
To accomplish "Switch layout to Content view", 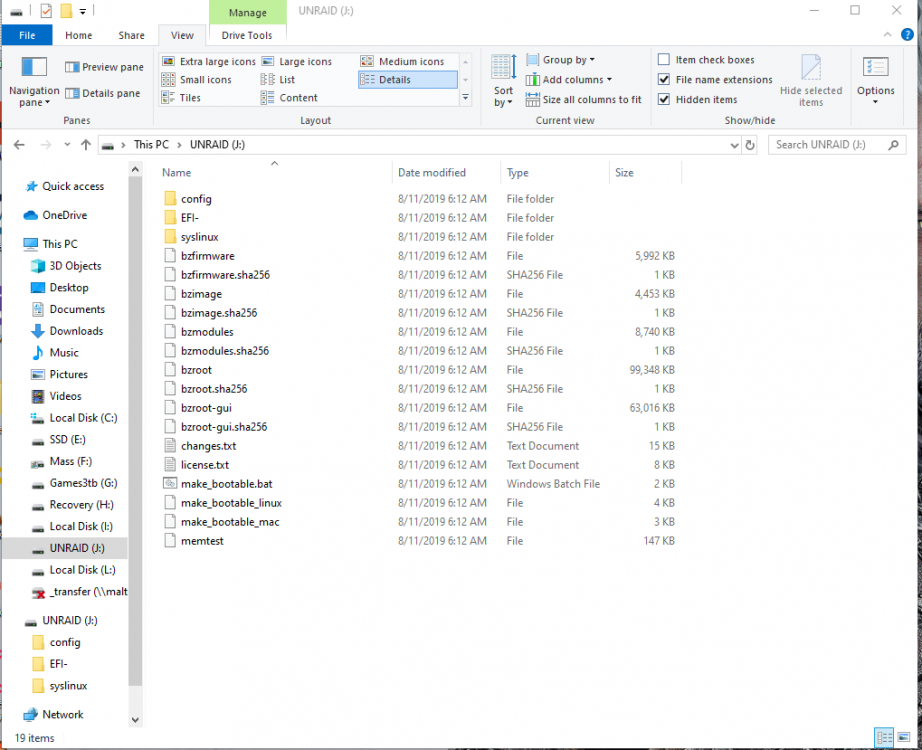I will coord(289,98).
